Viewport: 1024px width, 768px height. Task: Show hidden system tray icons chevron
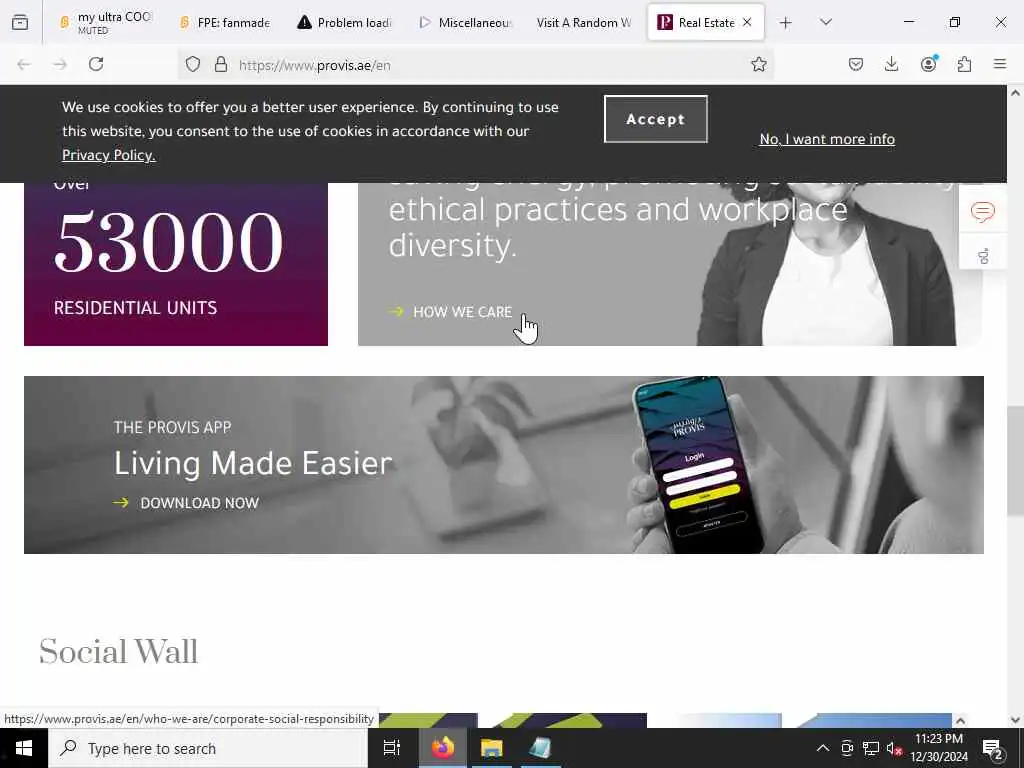(x=823, y=748)
